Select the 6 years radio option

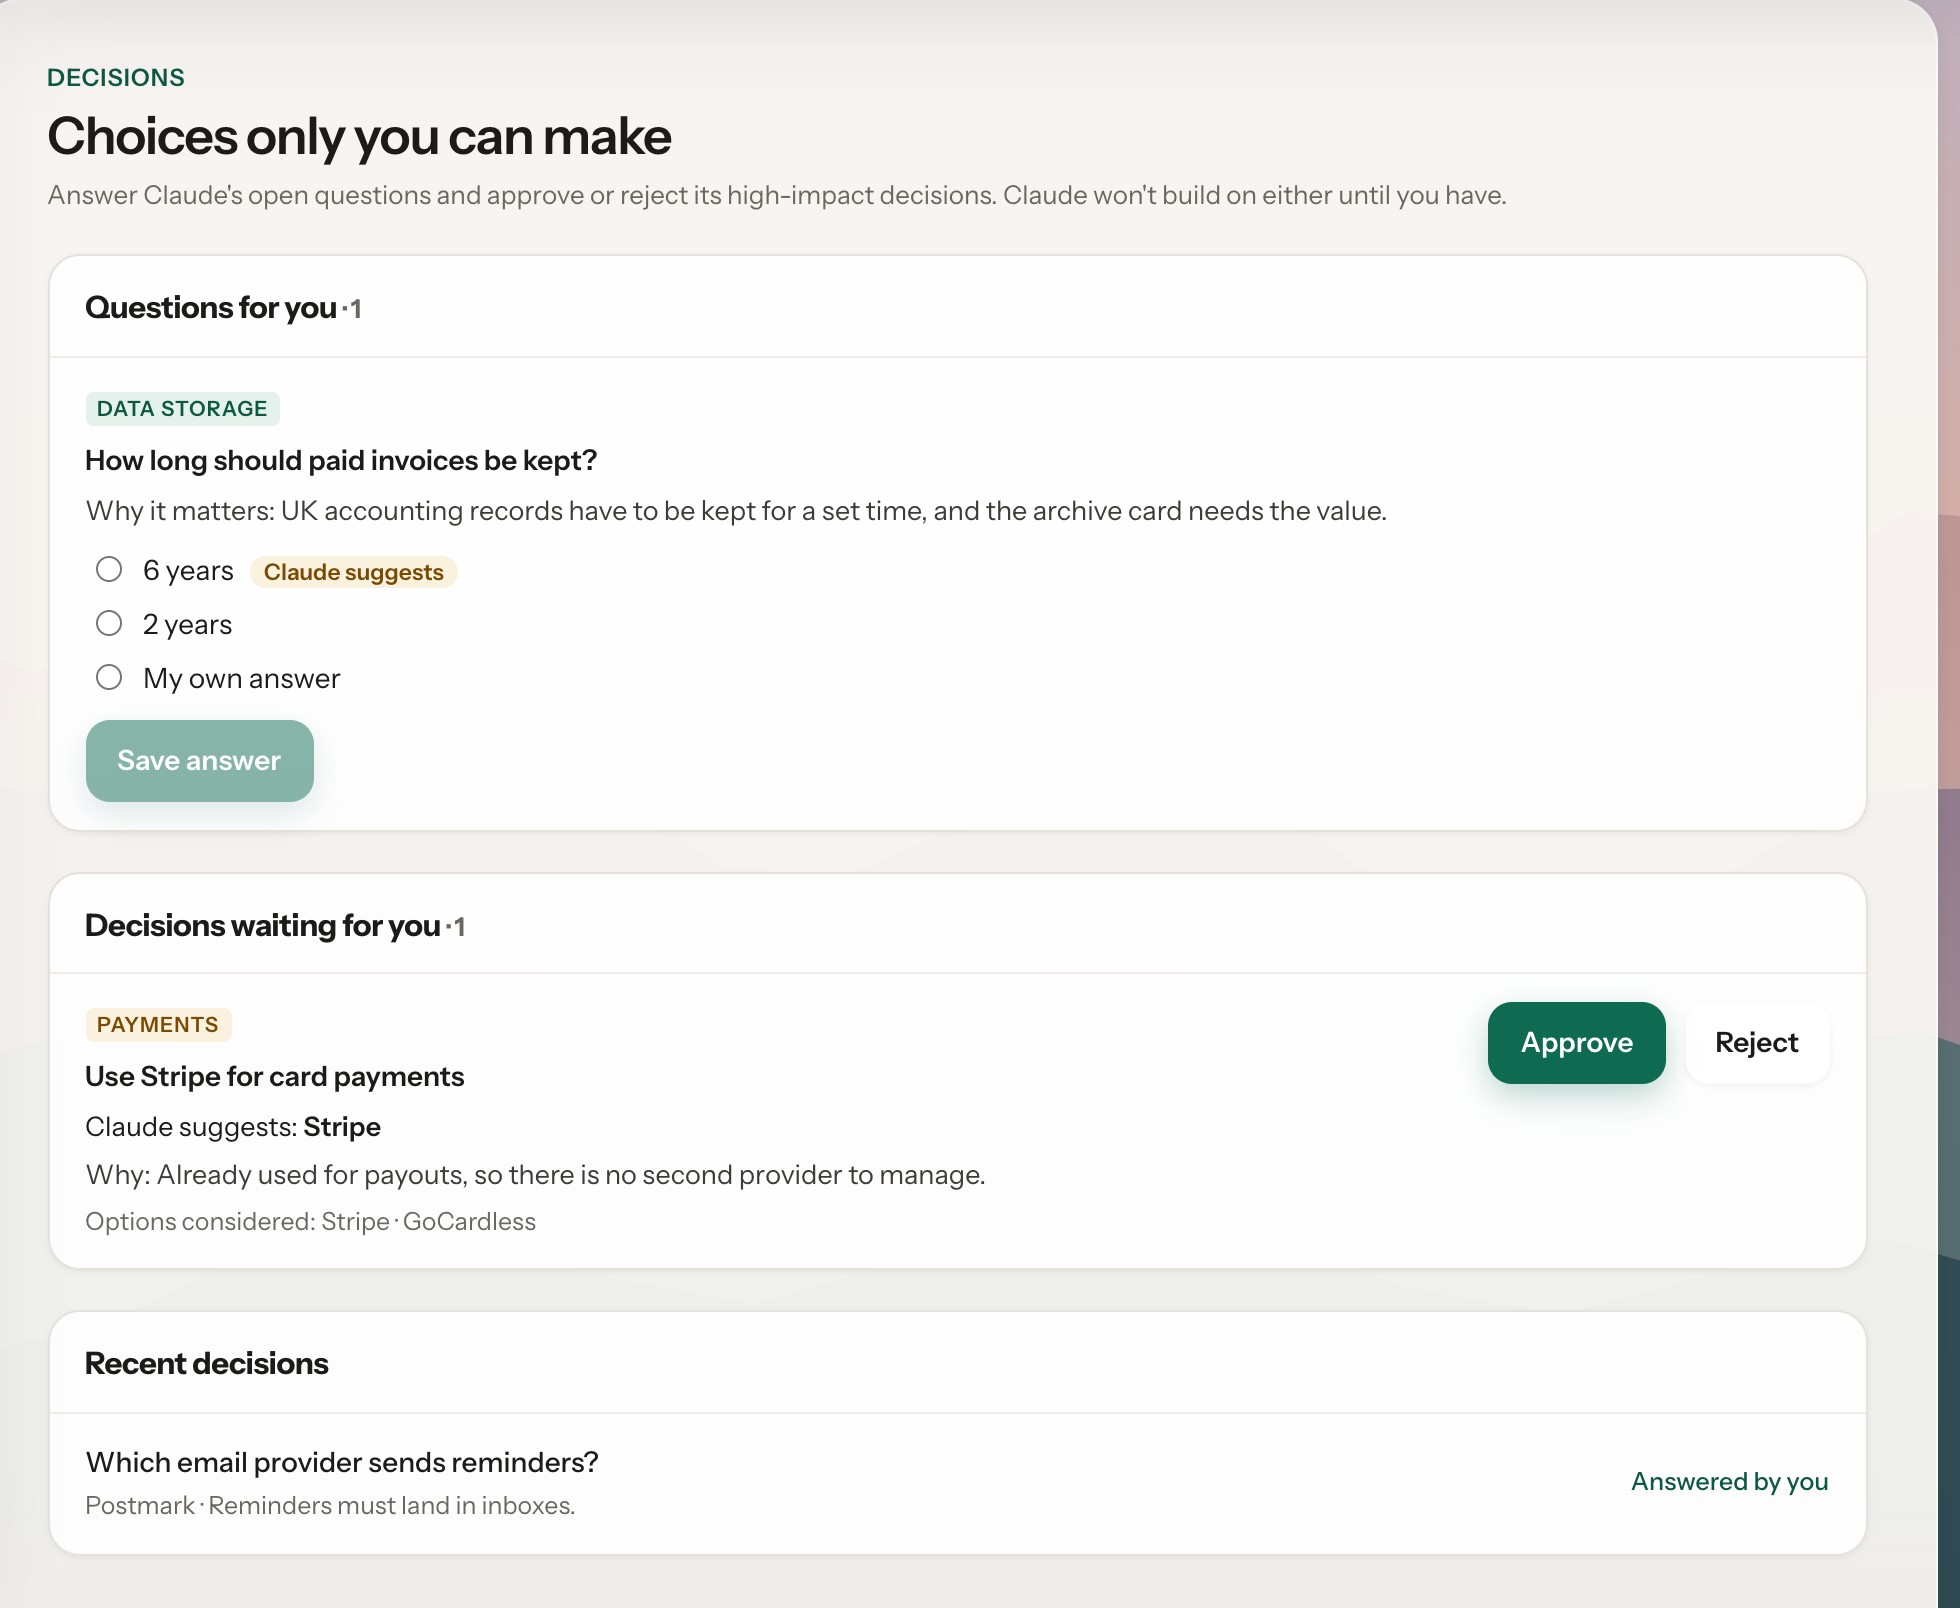pyautogui.click(x=109, y=570)
